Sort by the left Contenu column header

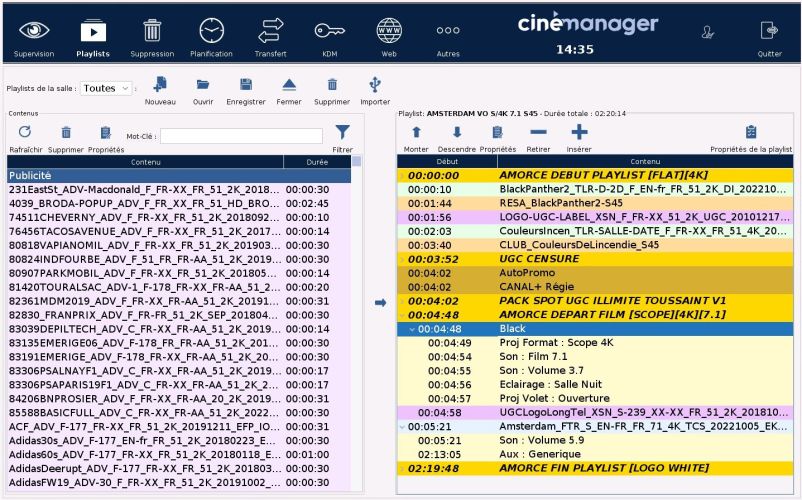click(145, 162)
